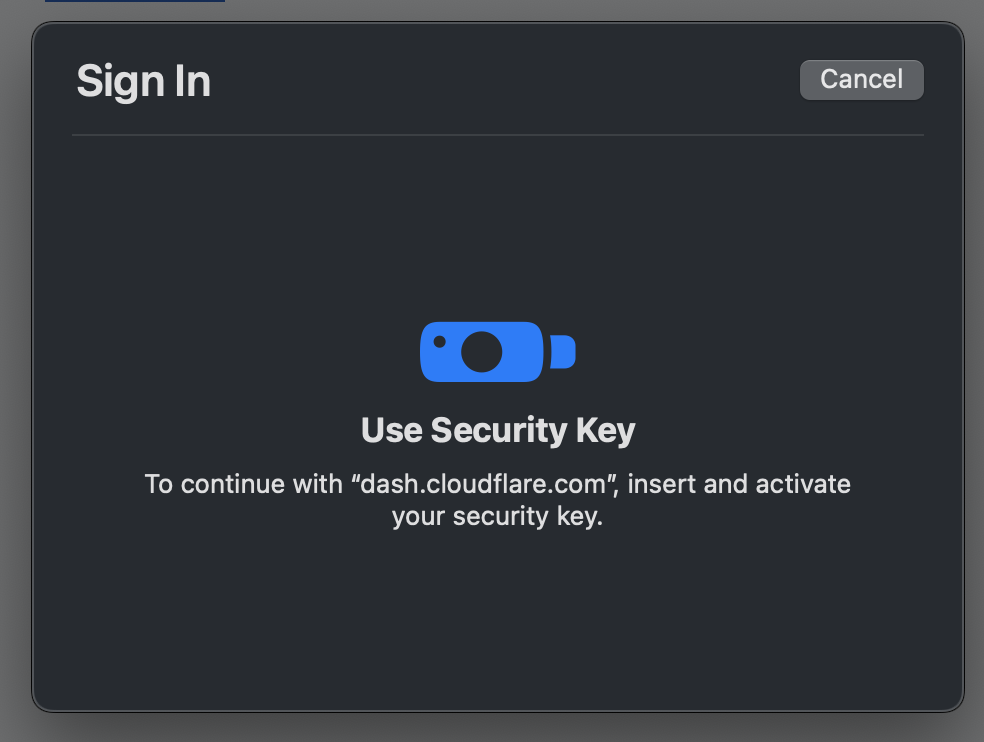
Task: Click the blue underlined element above the dialog
Action: coord(135,2)
